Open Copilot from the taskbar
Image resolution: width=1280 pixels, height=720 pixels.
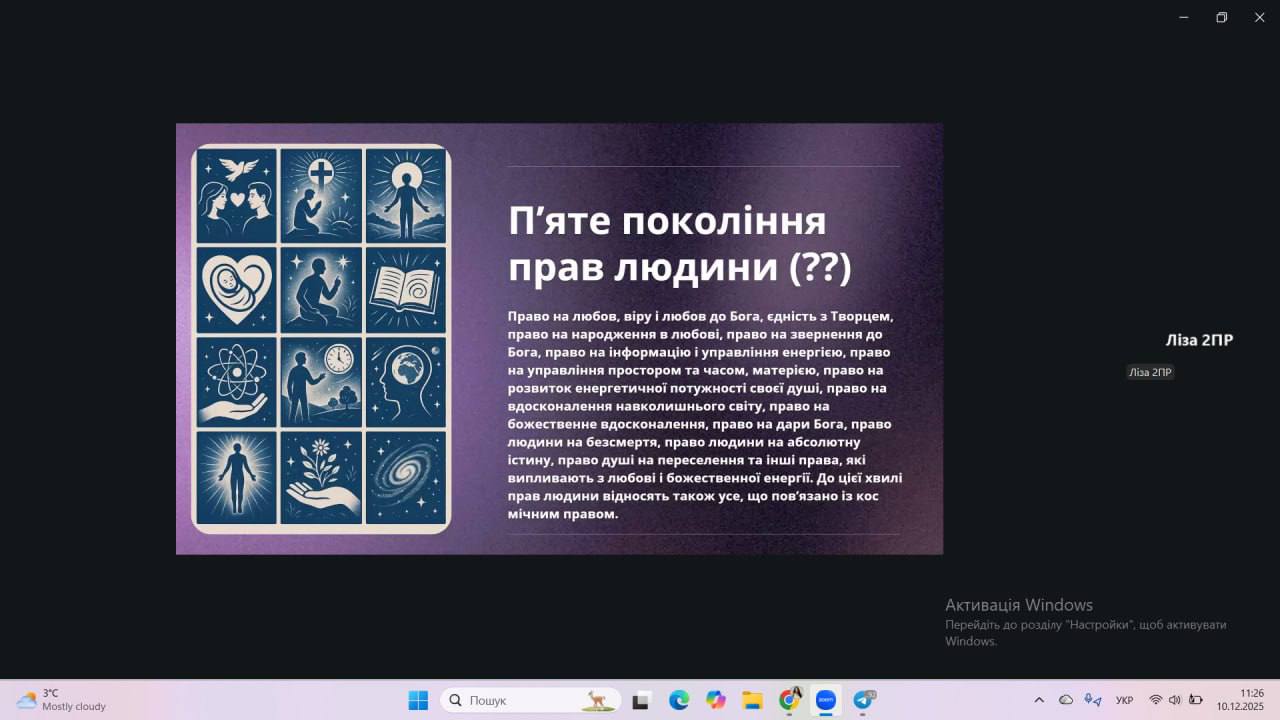click(x=716, y=700)
